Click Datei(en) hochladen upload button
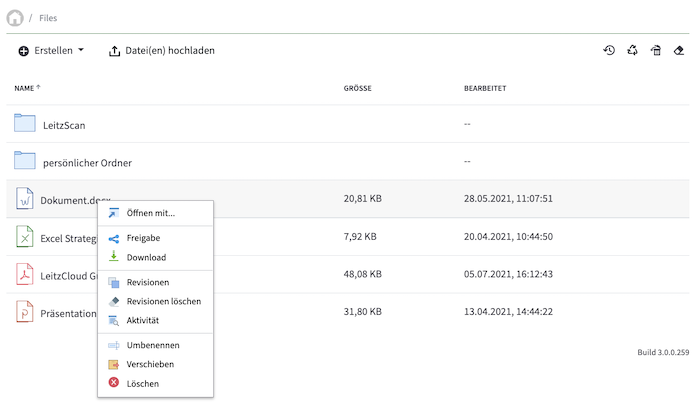Image resolution: width=700 pixels, height=408 pixels. coord(162,51)
